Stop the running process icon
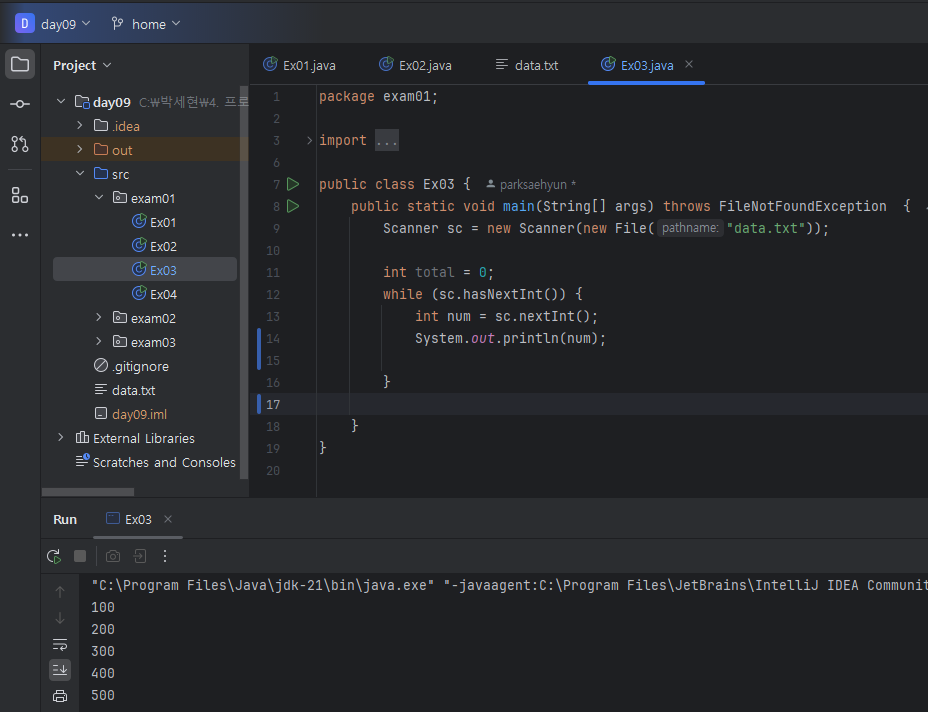The image size is (928, 712). 80,556
